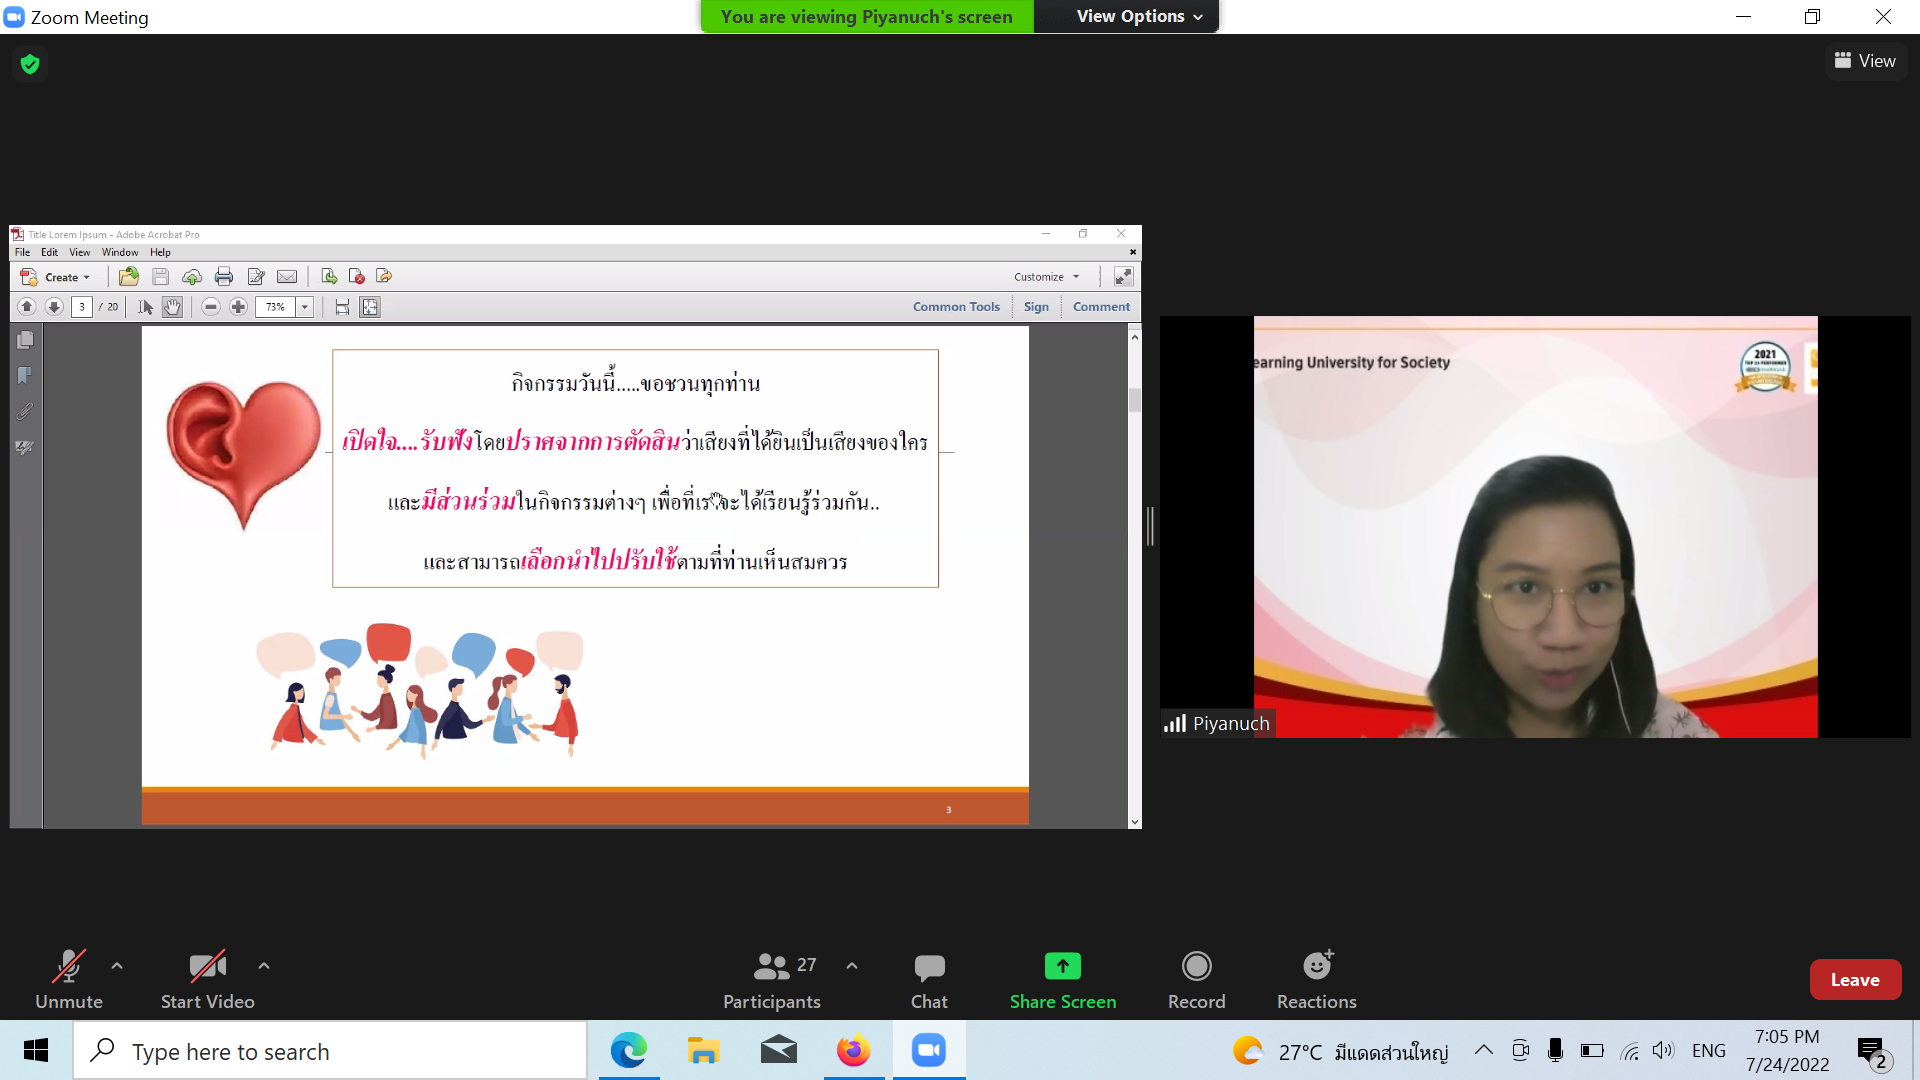
Task: Show hidden system tray icons
Action: [x=1484, y=1051]
